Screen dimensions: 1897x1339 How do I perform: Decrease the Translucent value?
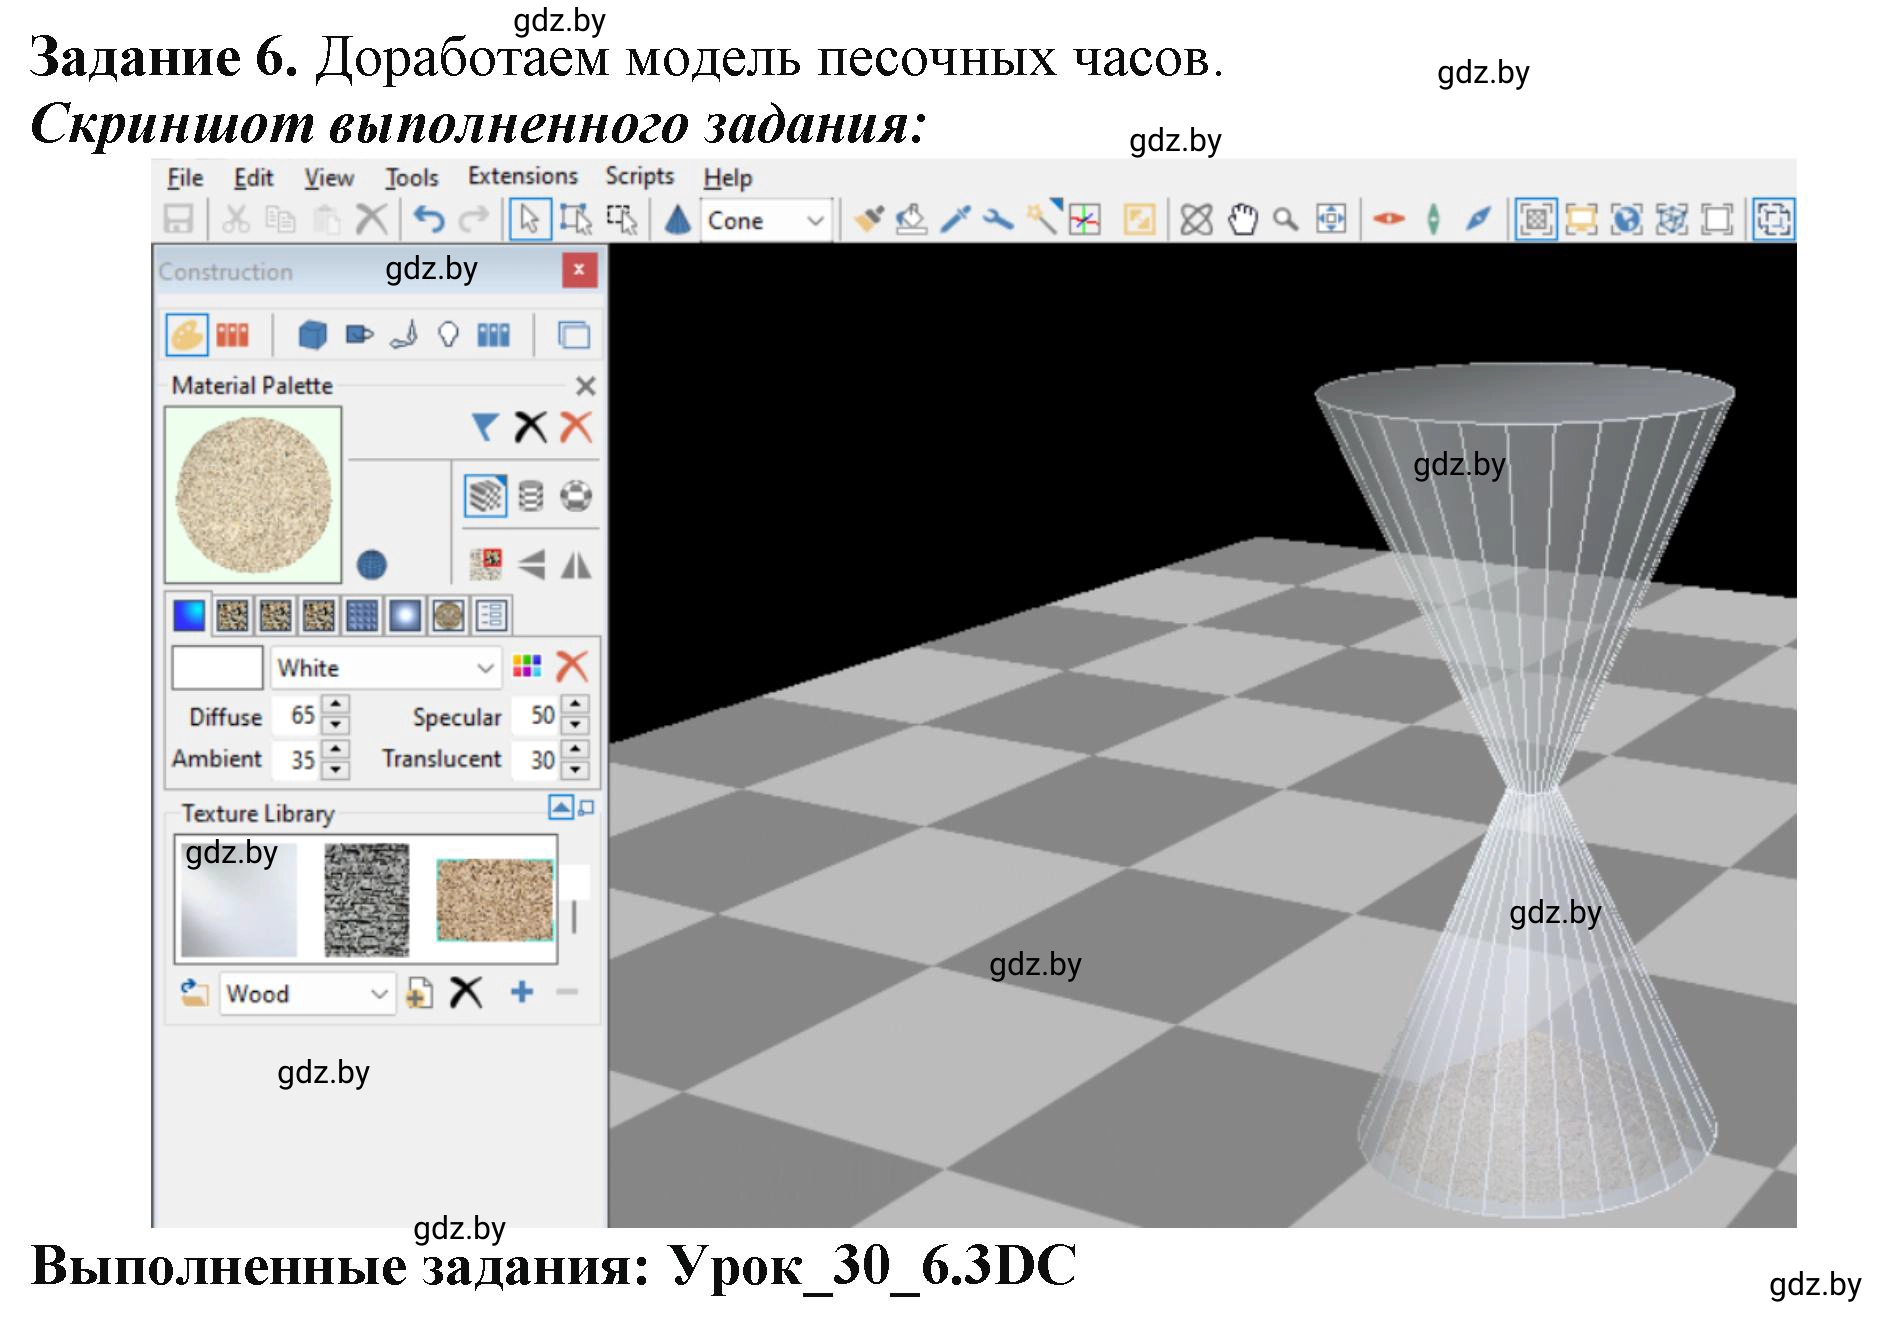click(575, 770)
